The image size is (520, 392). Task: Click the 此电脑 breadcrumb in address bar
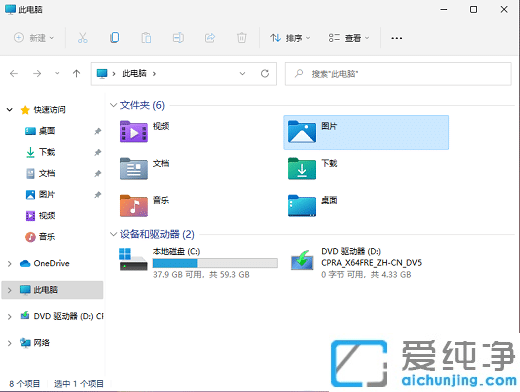click(x=134, y=73)
